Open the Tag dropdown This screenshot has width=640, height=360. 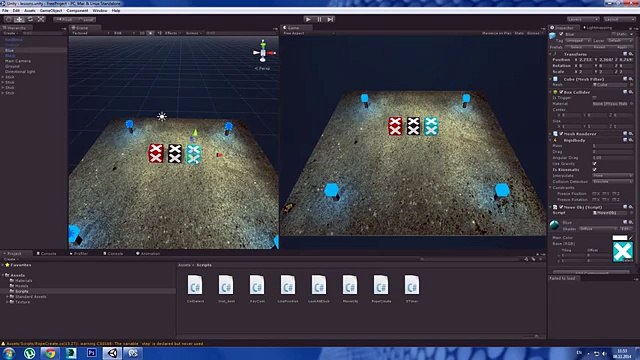coord(578,40)
